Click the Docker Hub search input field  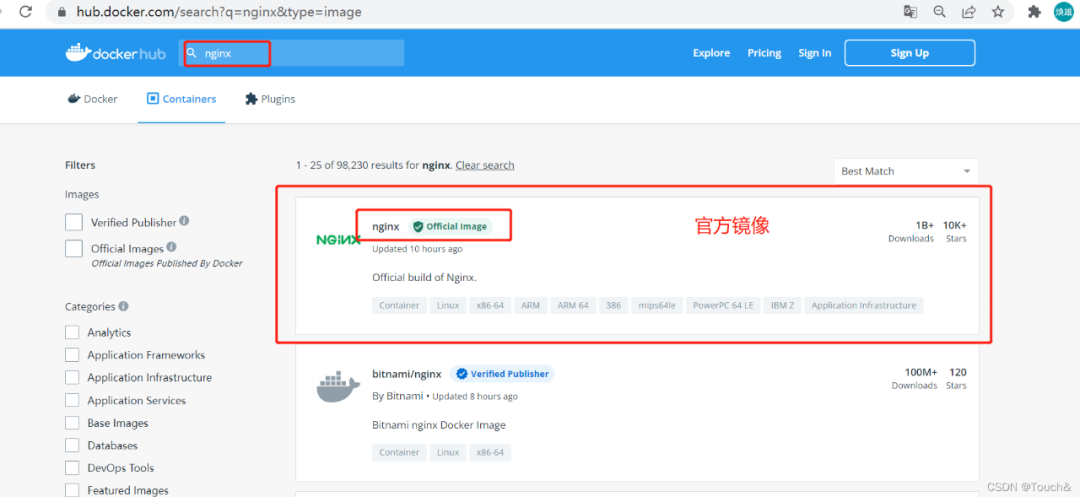click(x=291, y=53)
